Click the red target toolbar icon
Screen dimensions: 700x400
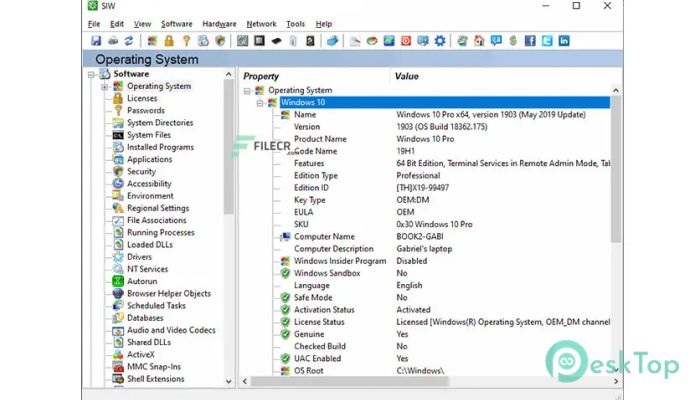(406, 41)
